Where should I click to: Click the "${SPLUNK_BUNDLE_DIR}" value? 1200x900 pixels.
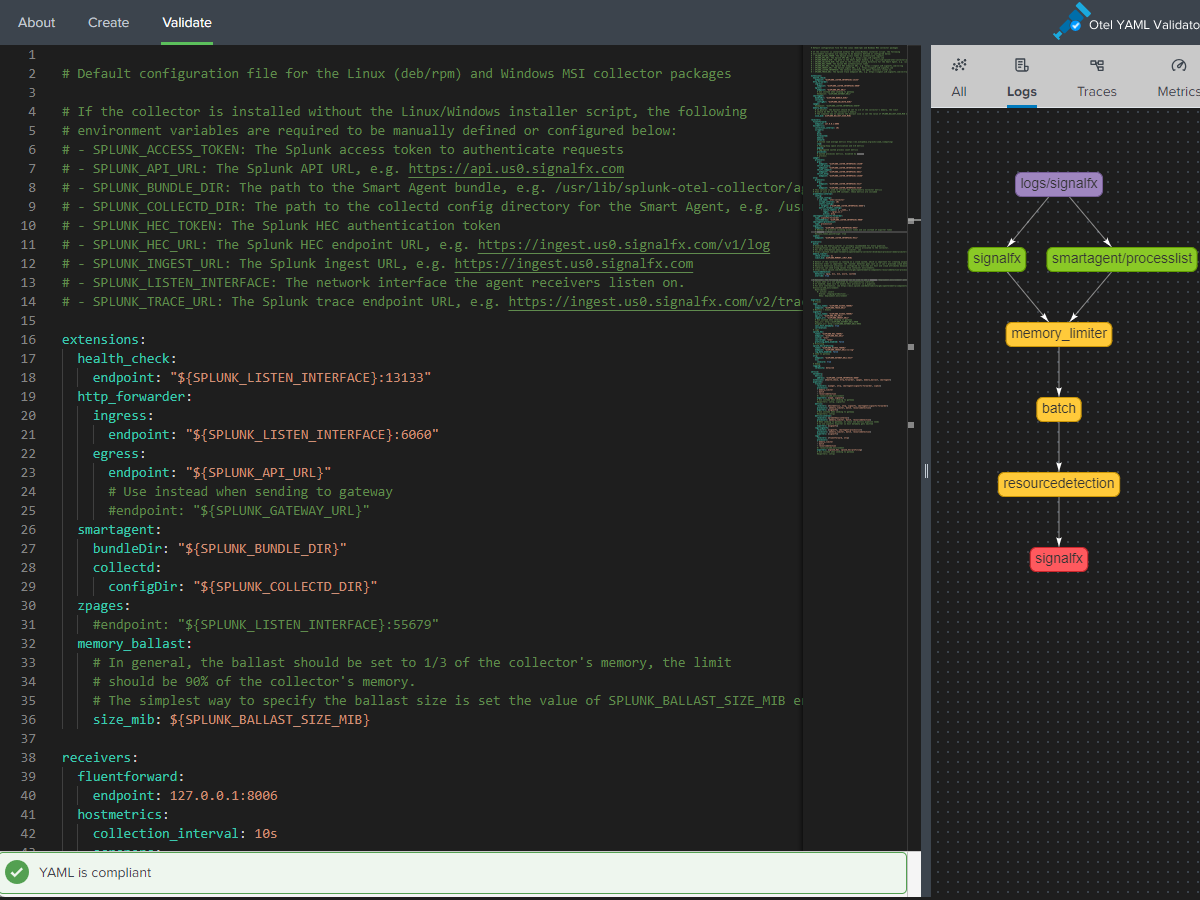click(x=262, y=549)
